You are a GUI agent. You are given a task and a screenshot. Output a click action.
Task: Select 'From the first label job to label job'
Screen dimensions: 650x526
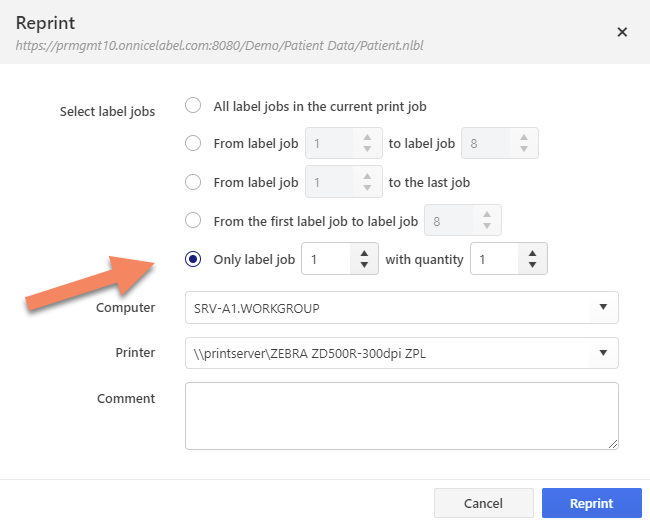click(x=193, y=220)
